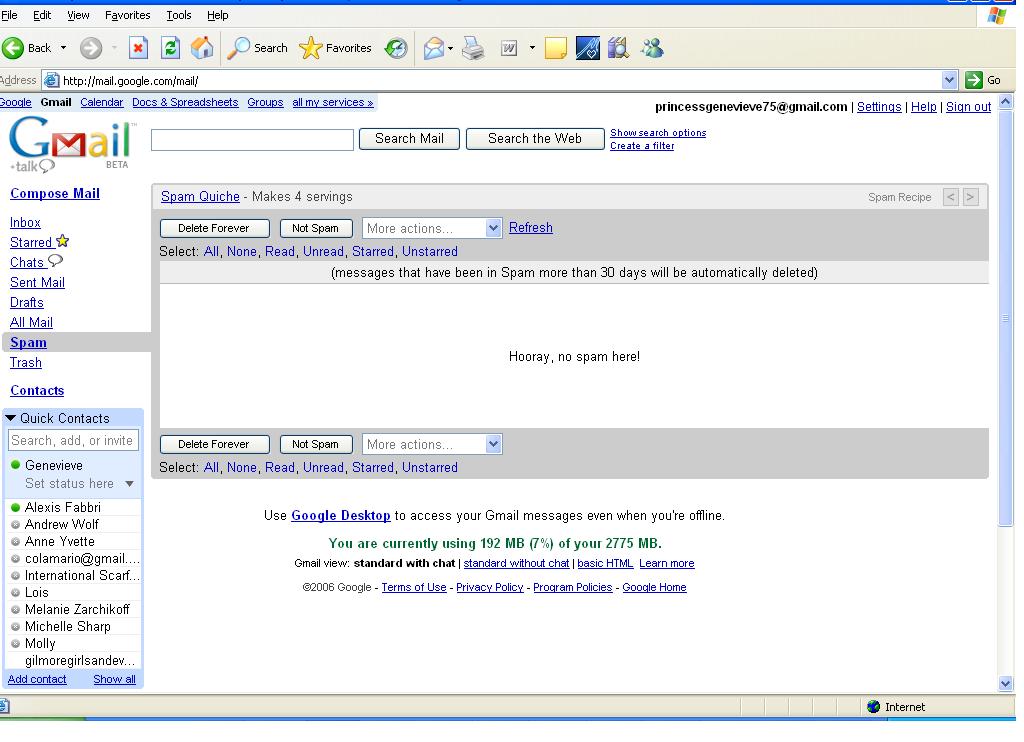
Task: Click the Show search options link
Action: [x=658, y=133]
